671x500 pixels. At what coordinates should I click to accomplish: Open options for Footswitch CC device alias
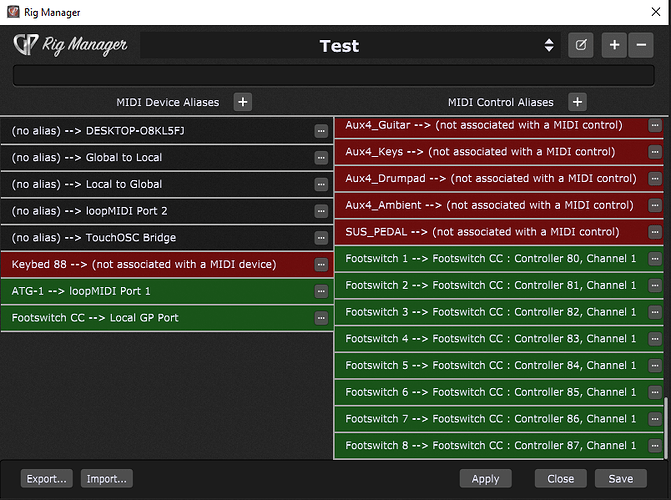click(321, 318)
